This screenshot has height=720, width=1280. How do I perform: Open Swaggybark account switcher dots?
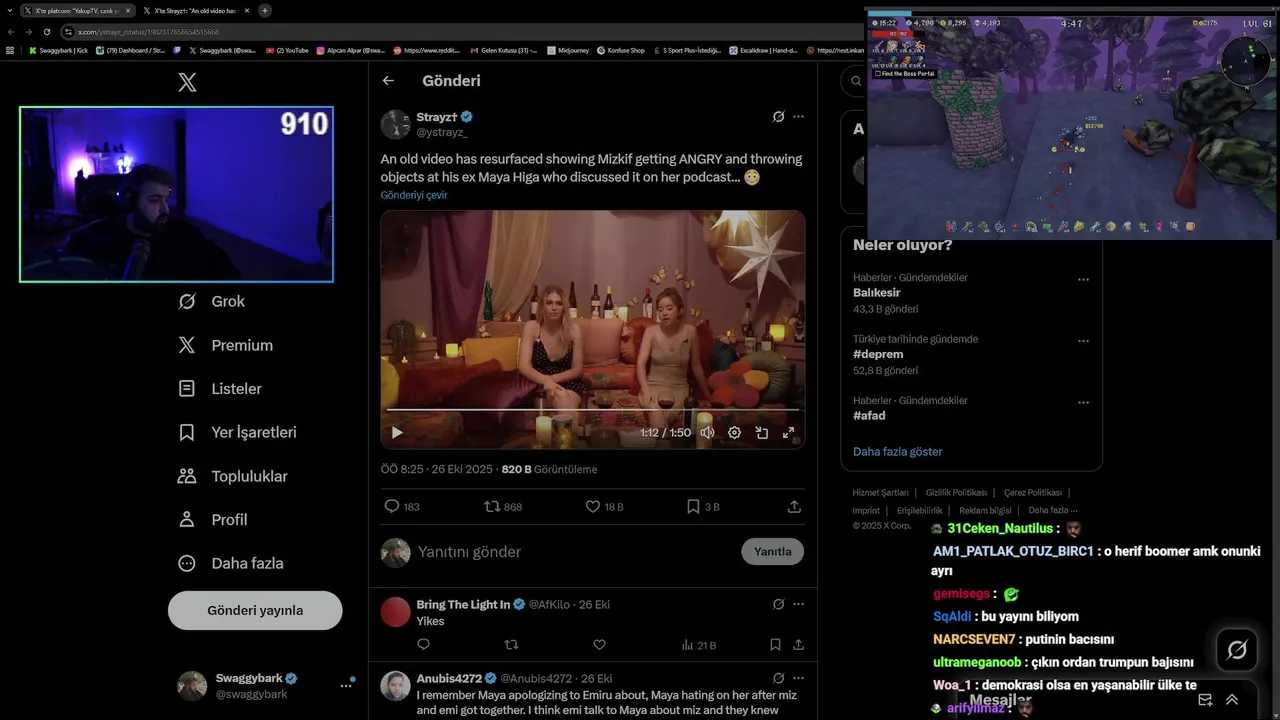(346, 685)
